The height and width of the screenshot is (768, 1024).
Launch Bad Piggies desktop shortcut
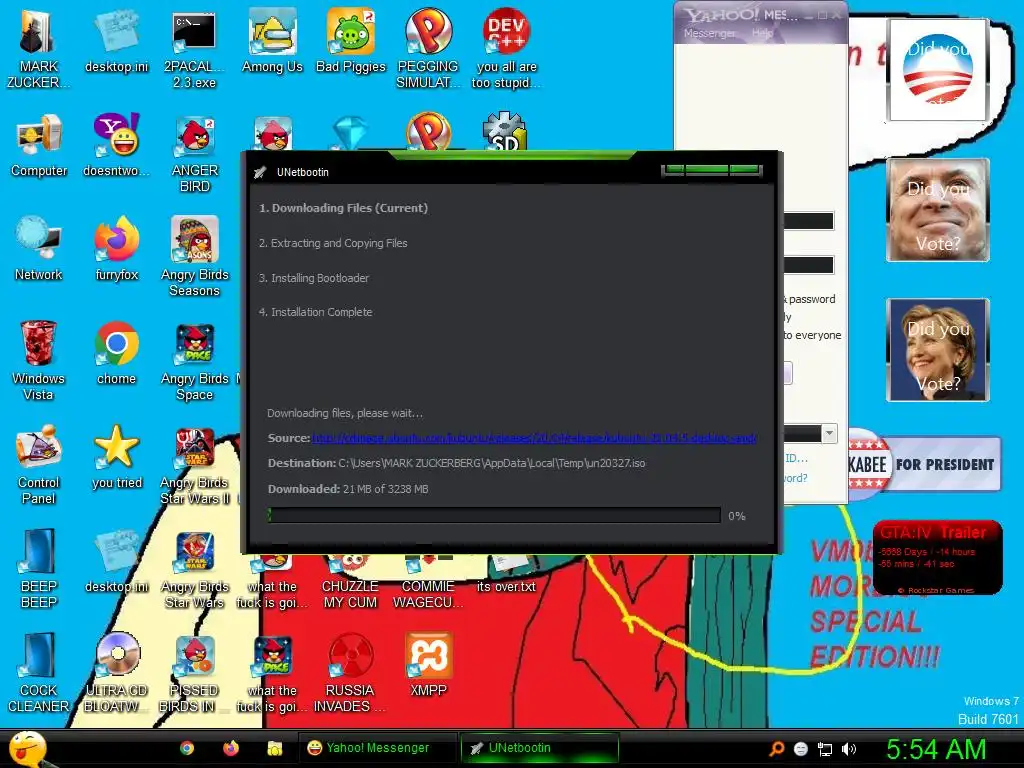(351, 42)
